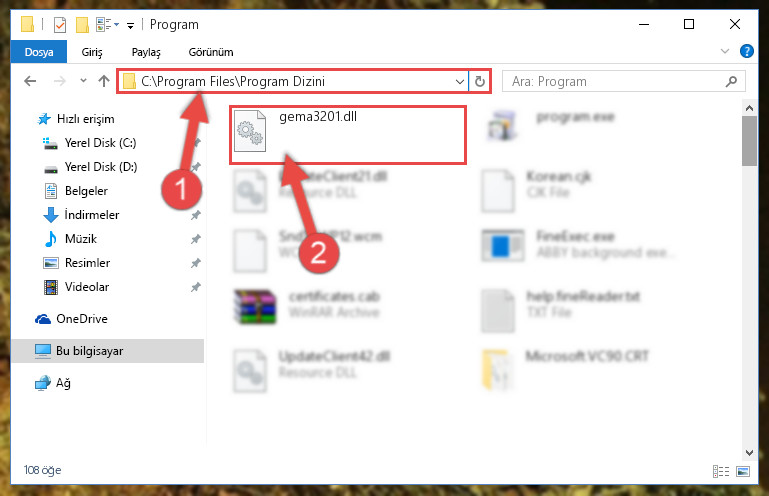Open the help question mark icon
This screenshot has height=496, width=769.
tap(746, 52)
